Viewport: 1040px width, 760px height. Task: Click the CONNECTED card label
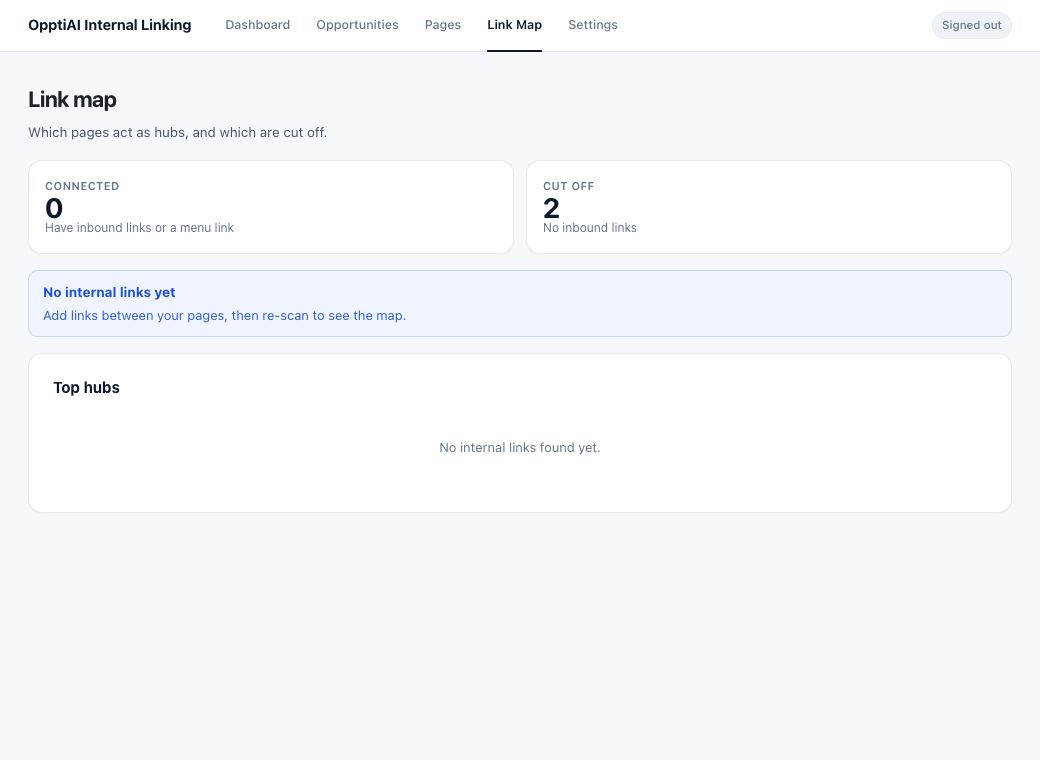[82, 186]
